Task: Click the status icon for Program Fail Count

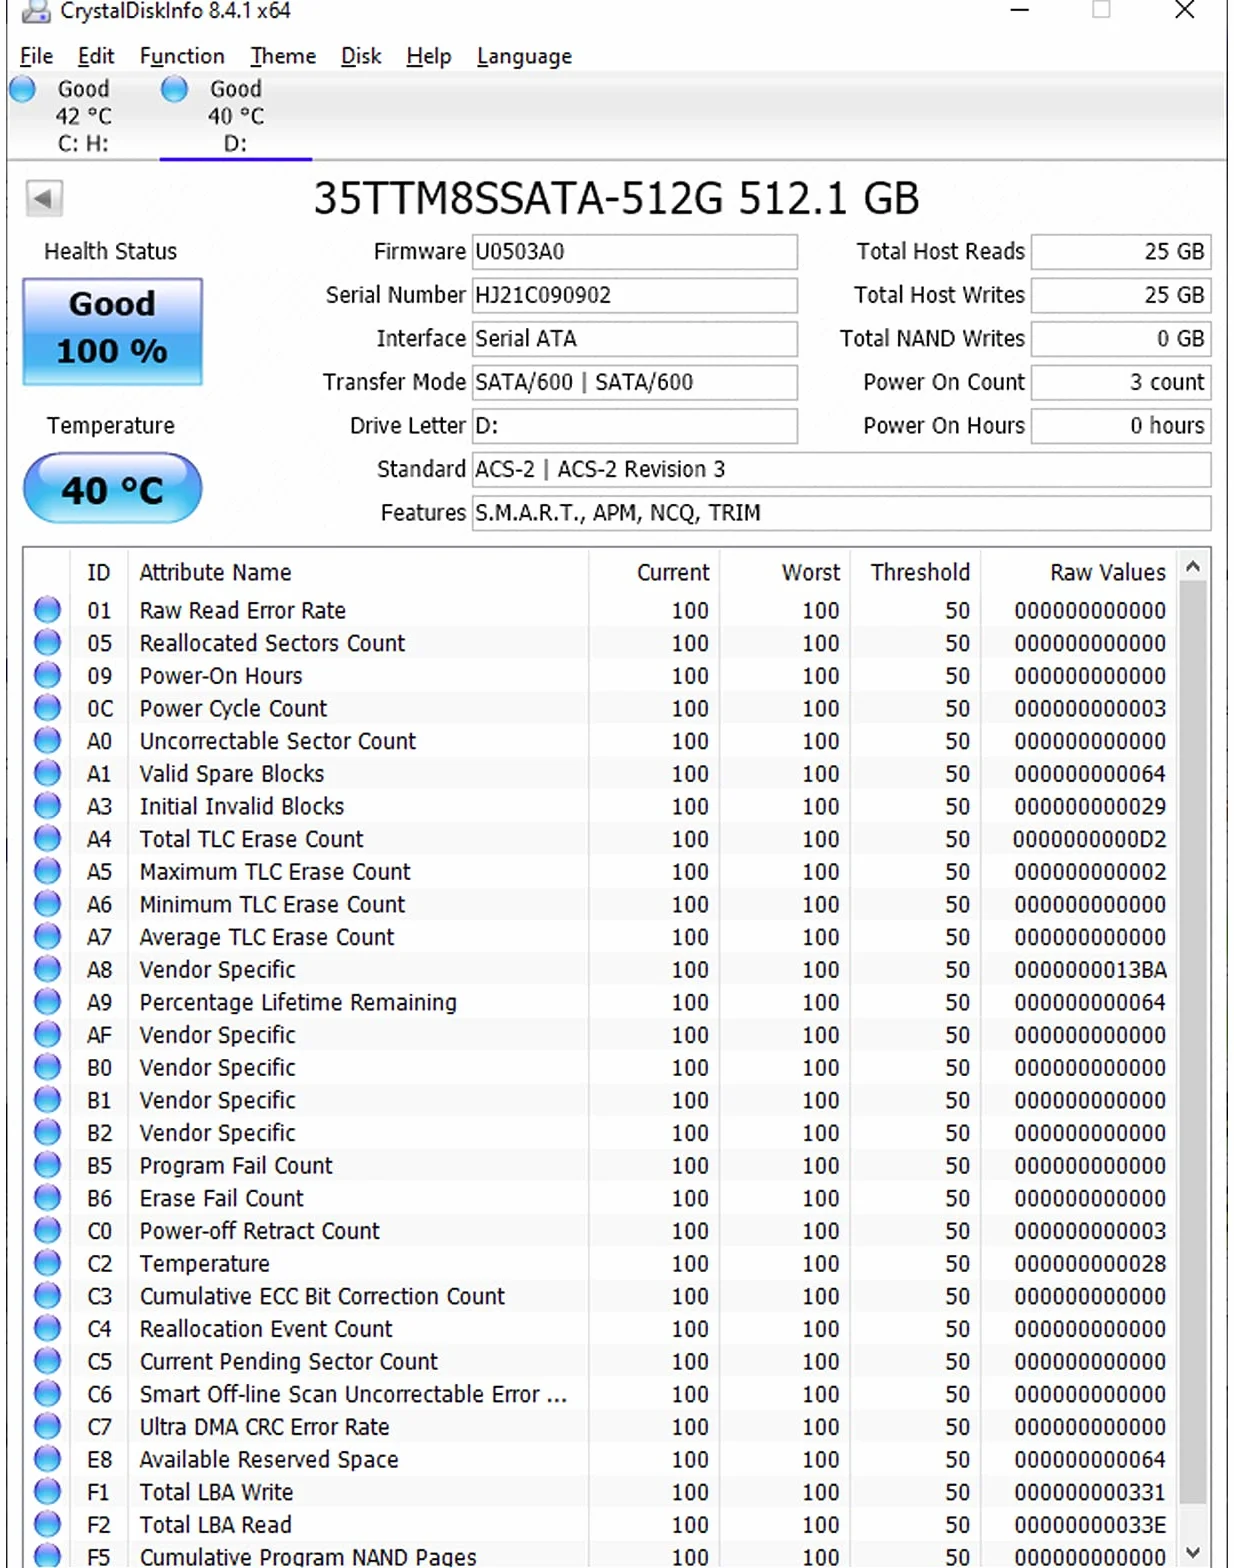Action: pyautogui.click(x=47, y=1165)
